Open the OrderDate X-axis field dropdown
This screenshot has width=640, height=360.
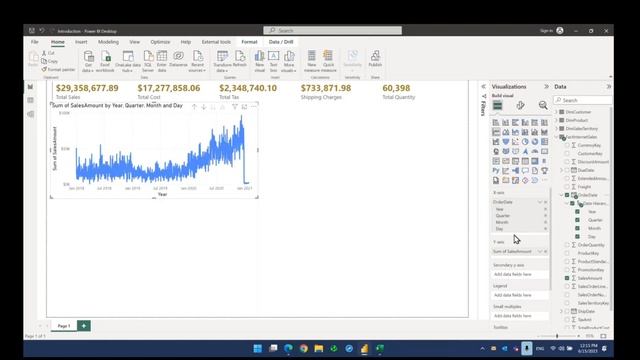pyautogui.click(x=540, y=202)
